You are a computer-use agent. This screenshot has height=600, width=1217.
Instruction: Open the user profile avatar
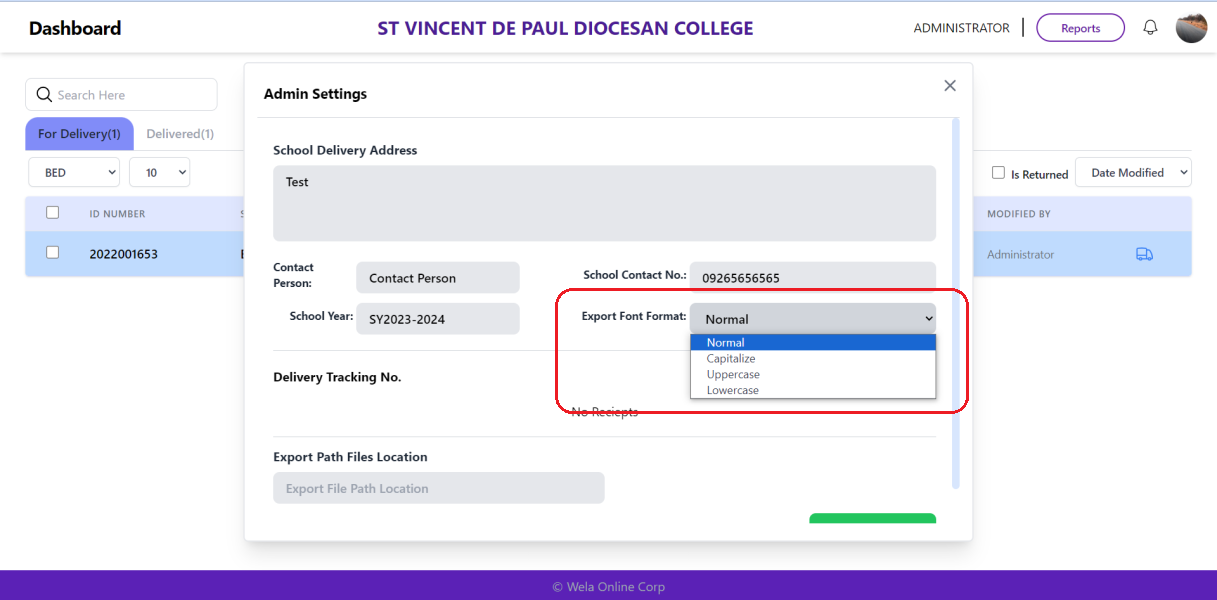click(x=1191, y=28)
